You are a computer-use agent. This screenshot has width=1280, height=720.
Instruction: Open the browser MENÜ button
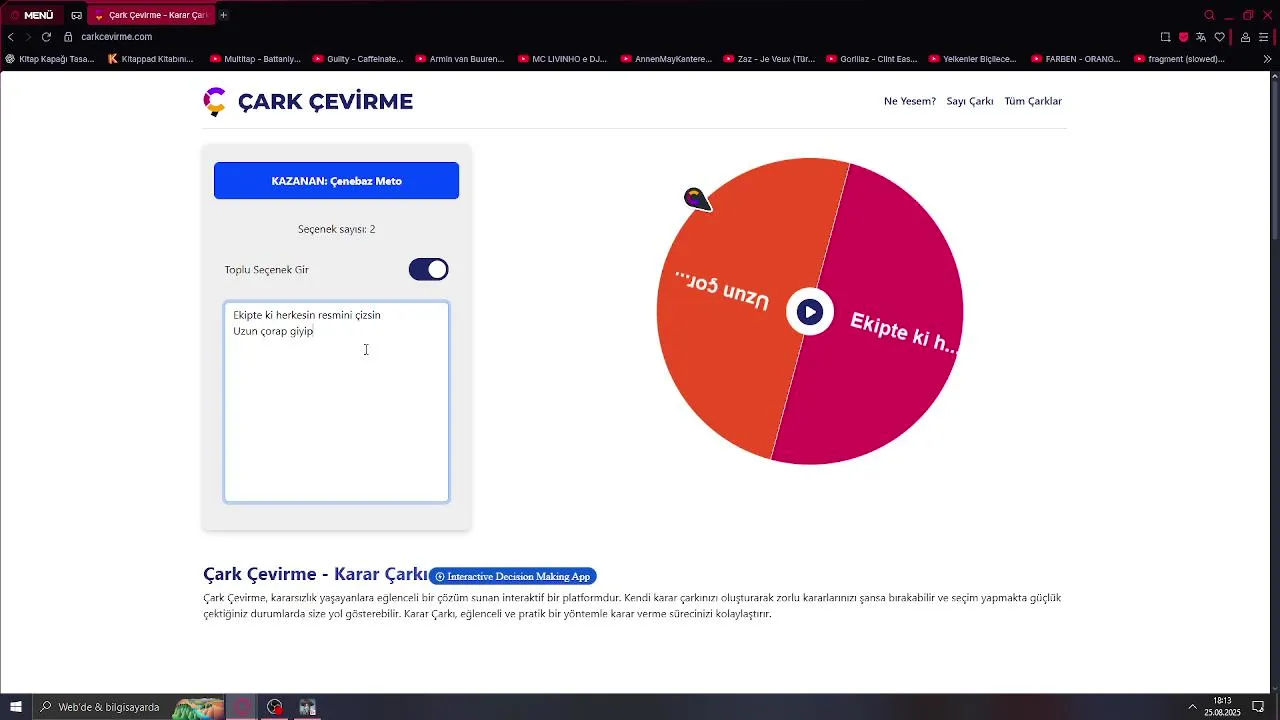(x=31, y=15)
